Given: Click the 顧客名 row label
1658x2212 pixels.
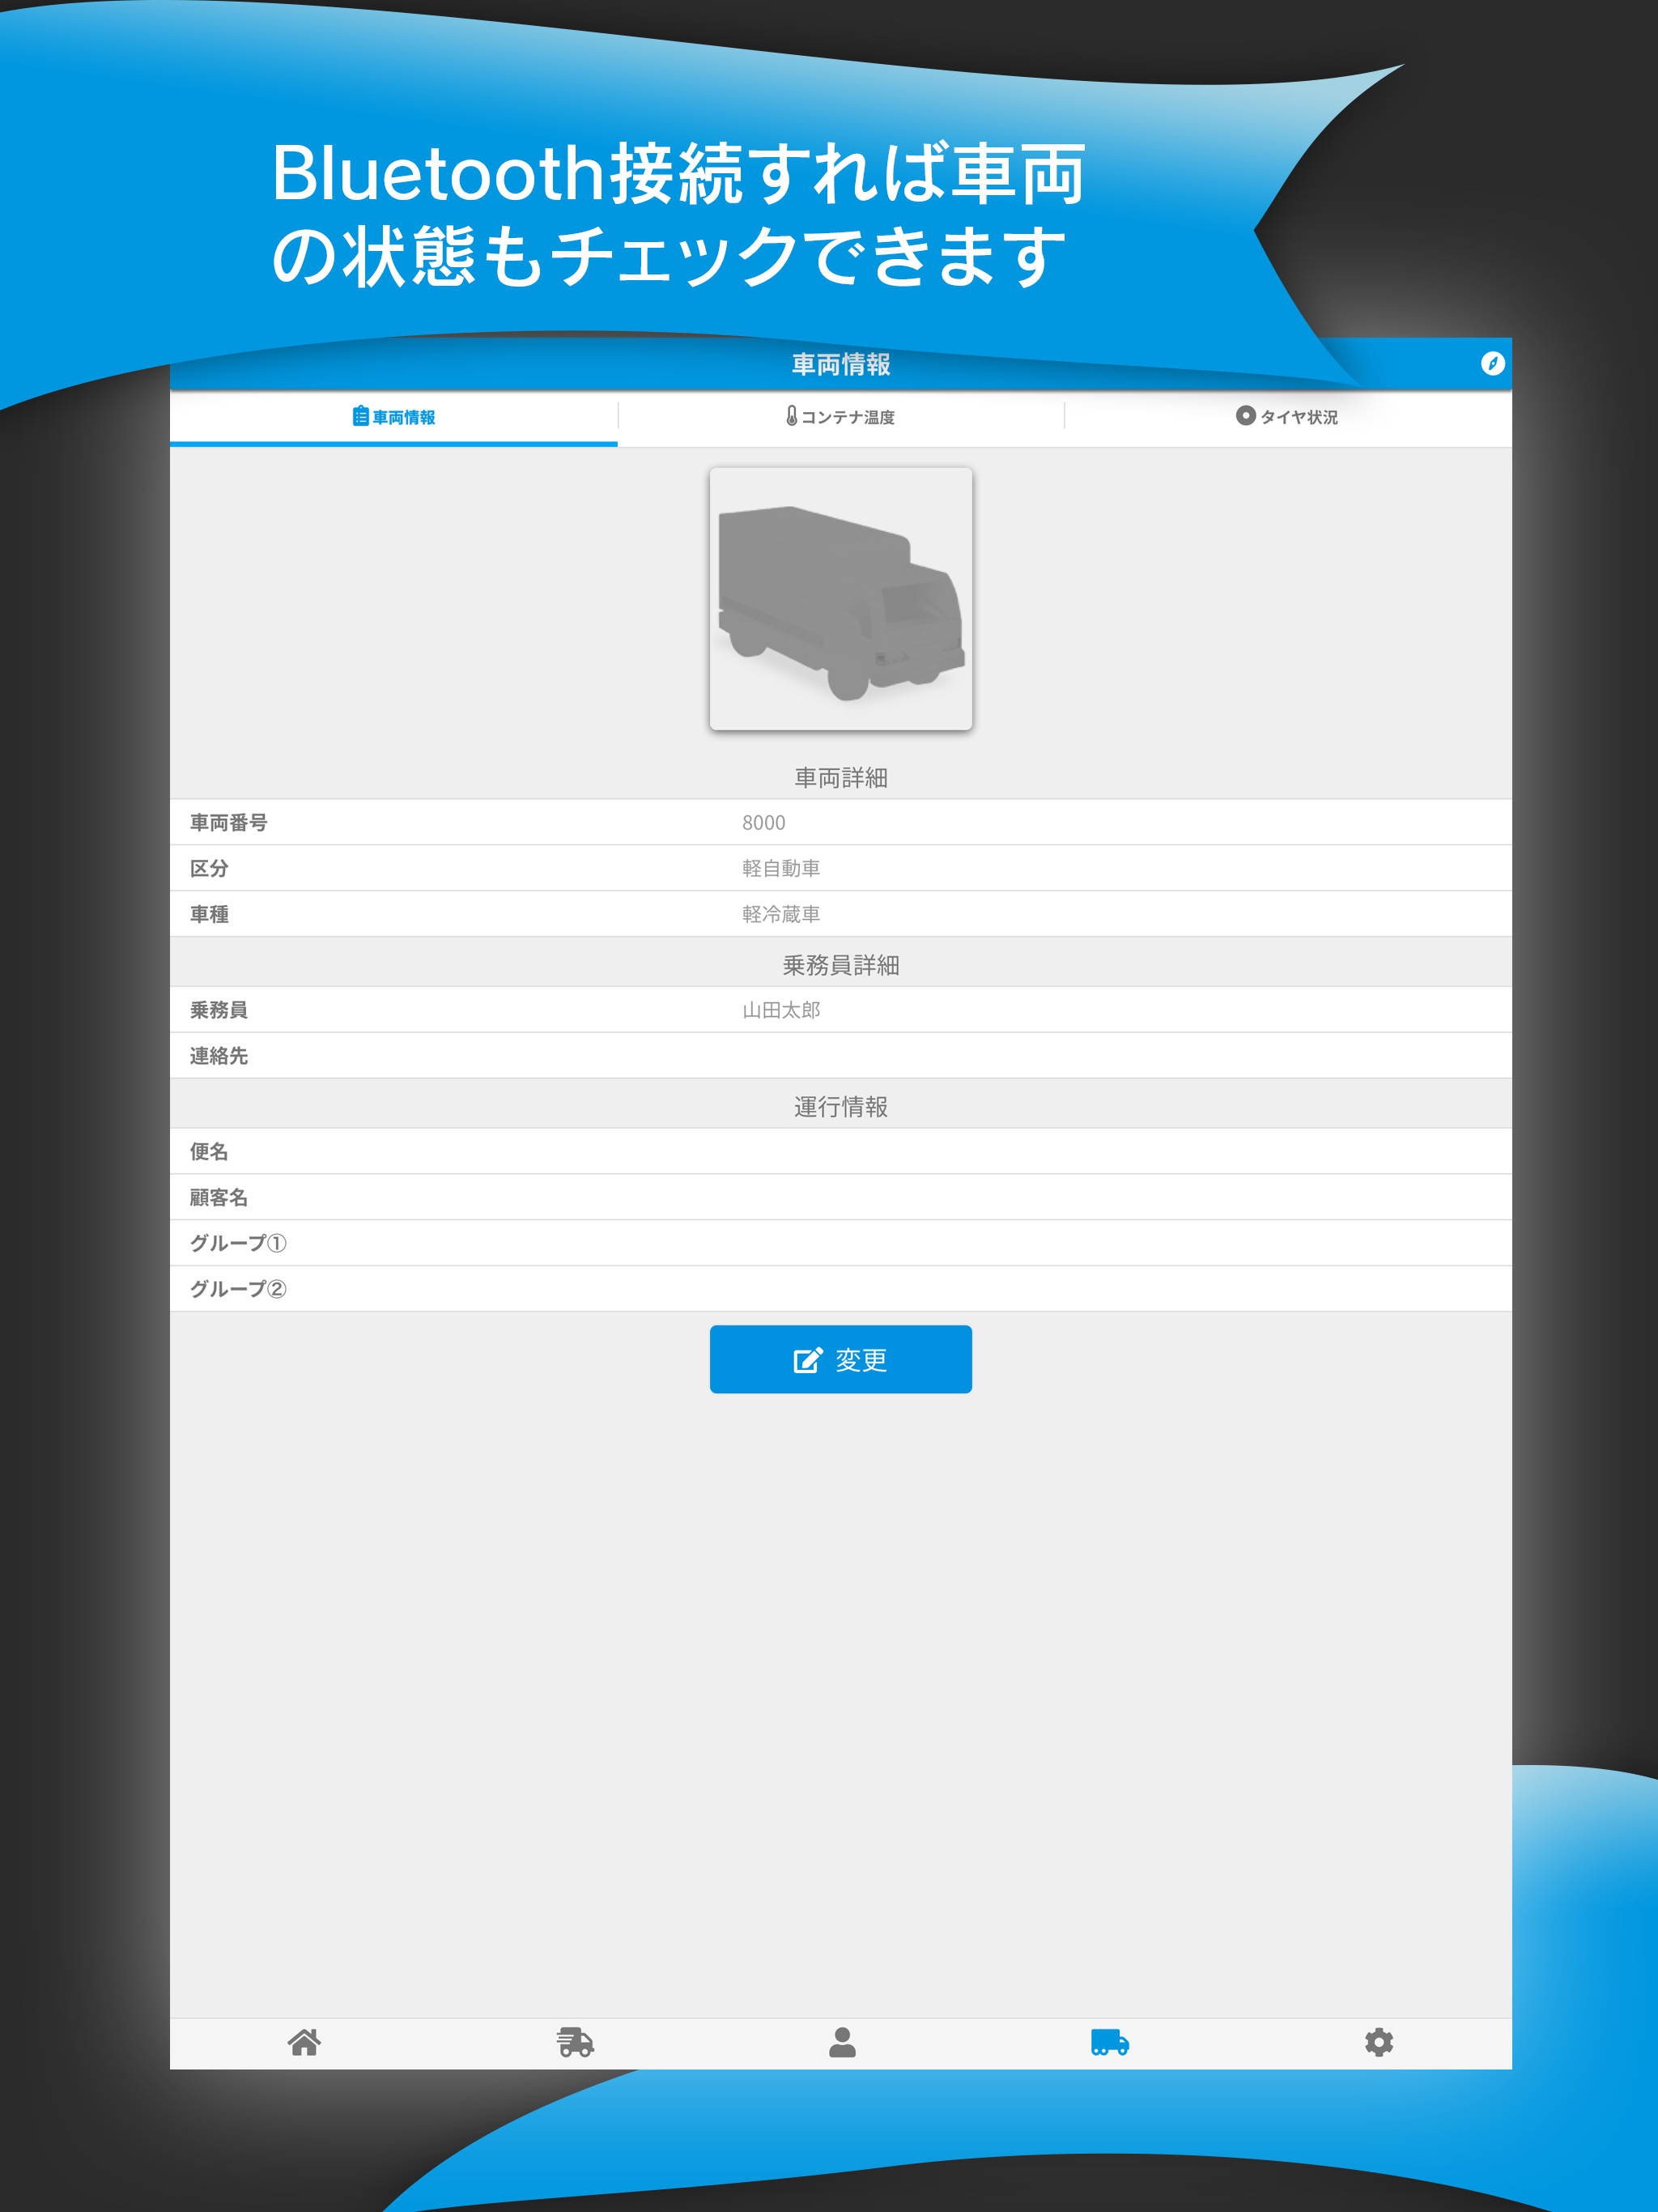Looking at the screenshot, I should coord(219,1198).
